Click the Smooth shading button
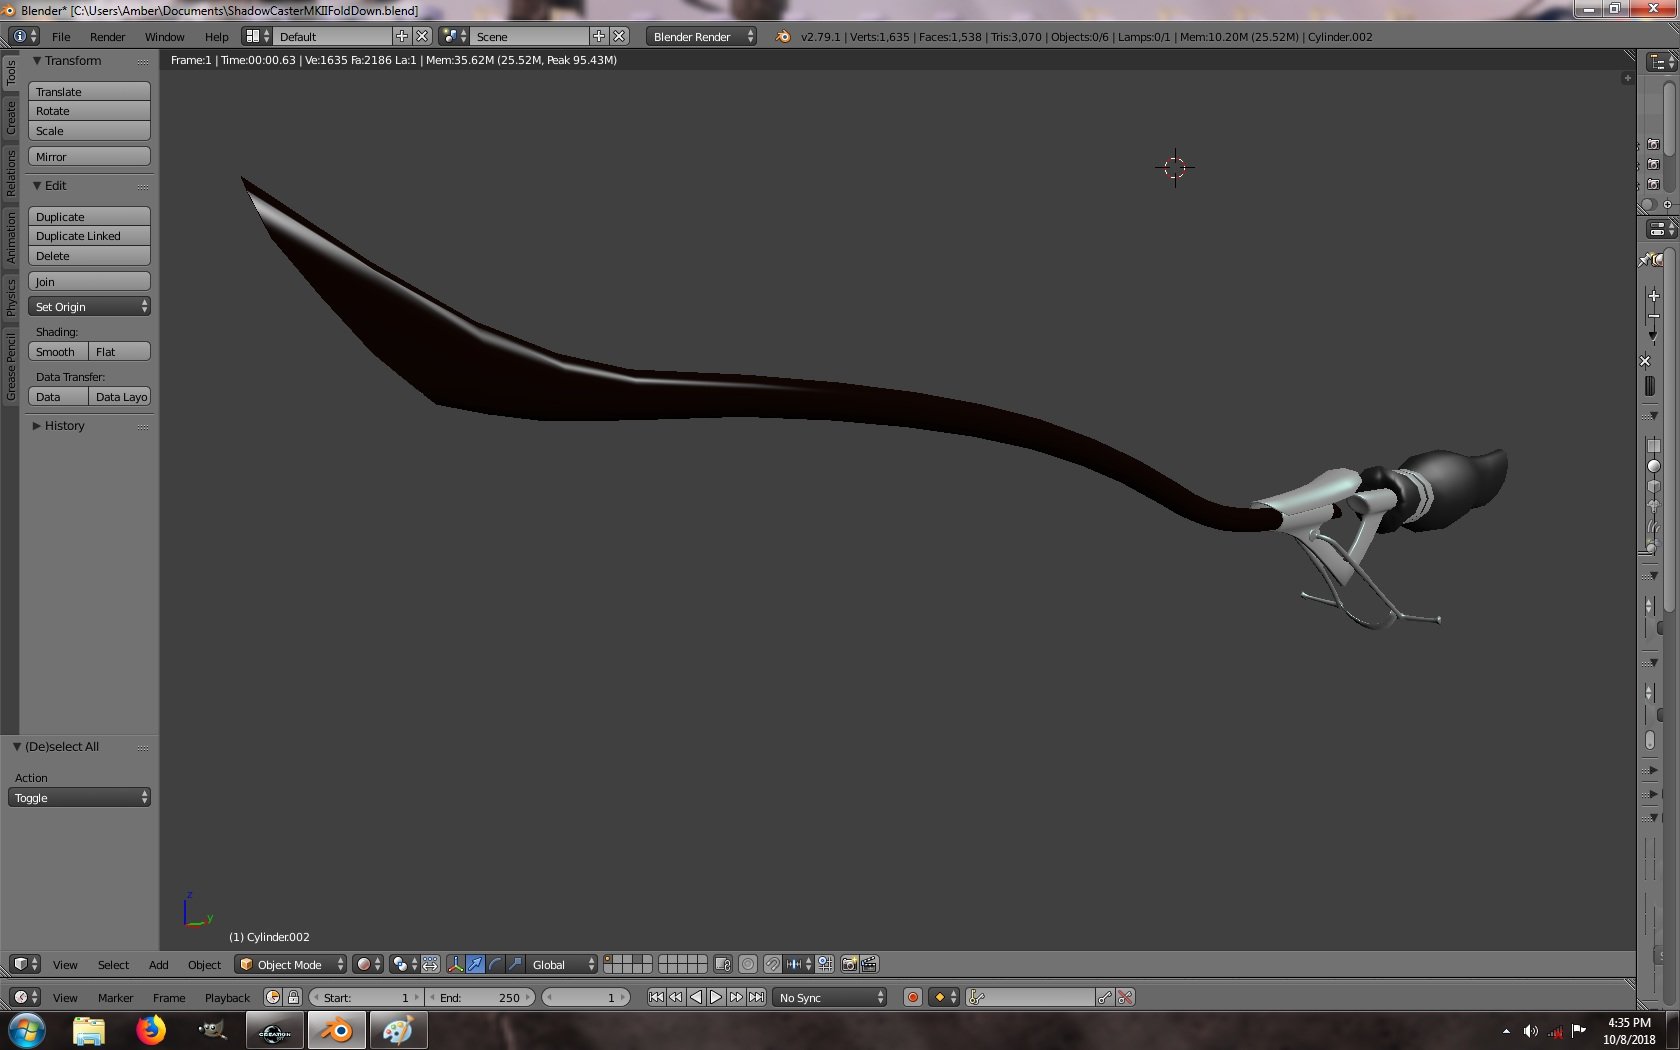 [58, 352]
